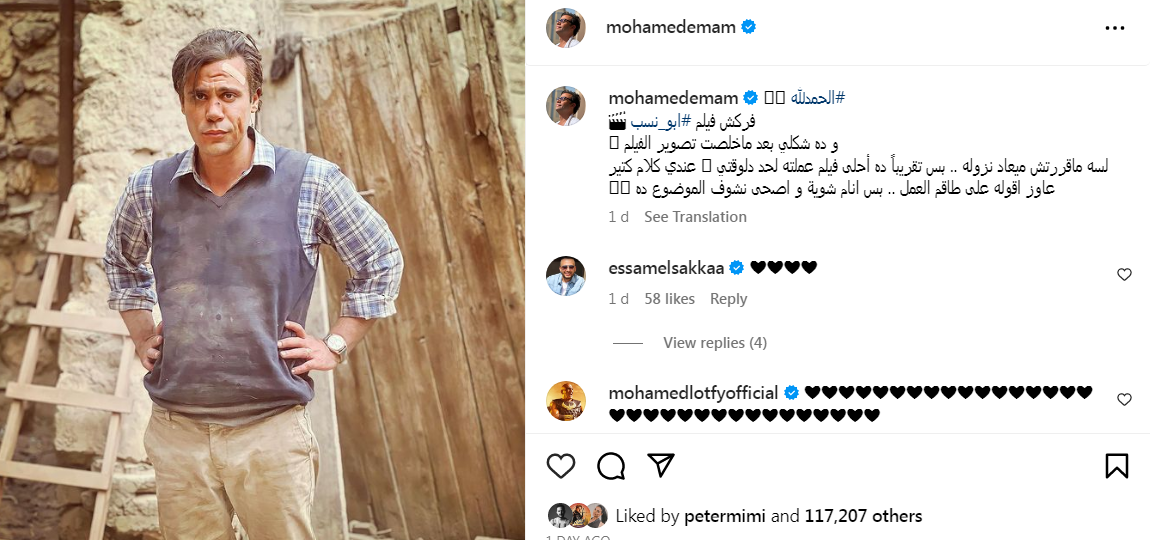
Task: Expand View replies (4)
Action: pyautogui.click(x=715, y=343)
